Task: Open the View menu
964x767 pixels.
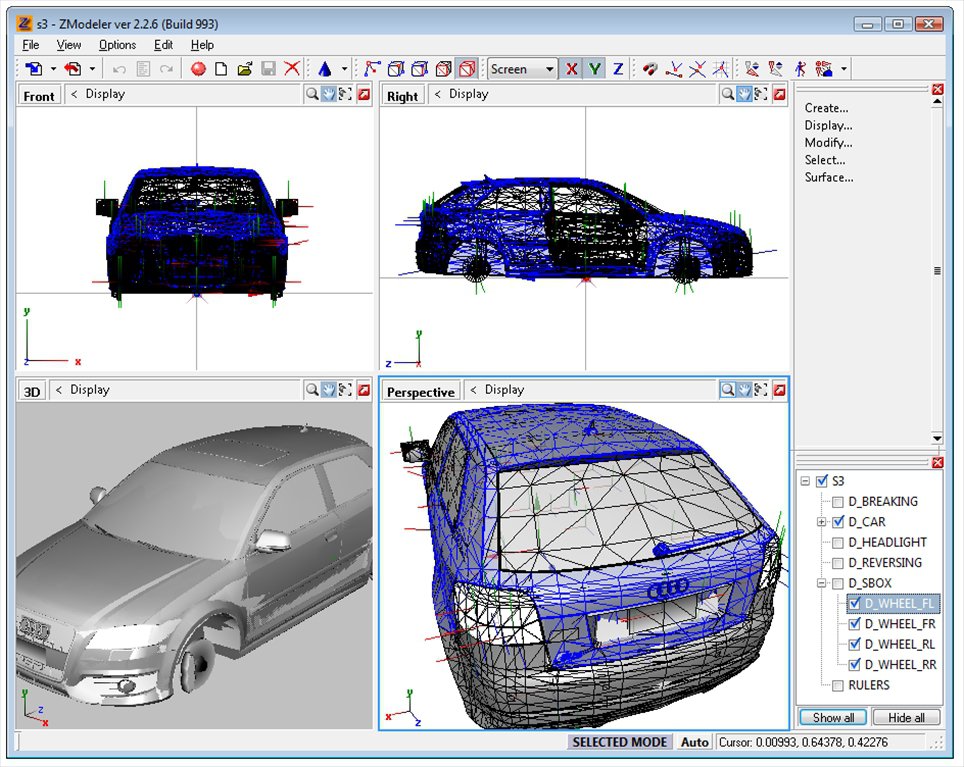Action: tap(69, 45)
